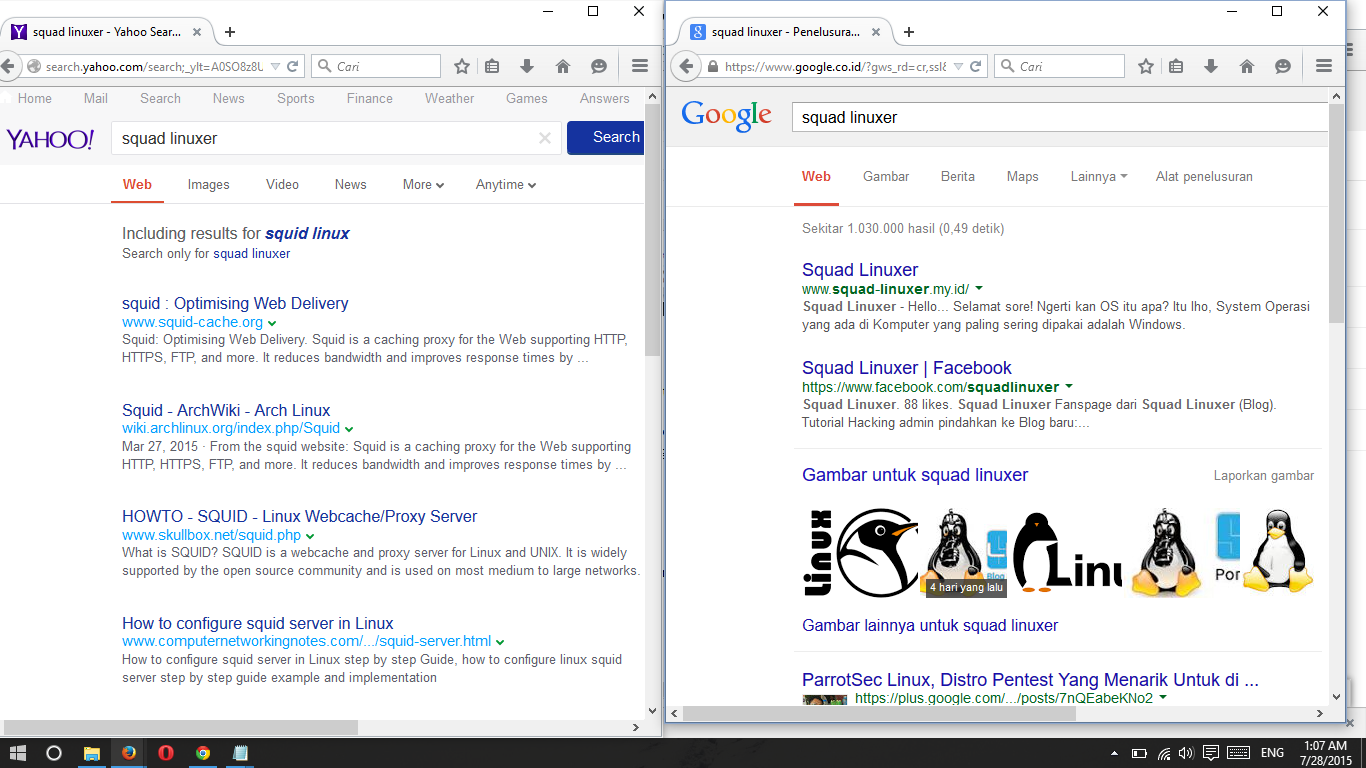The height and width of the screenshot is (768, 1366).
Task: Open URL history dropdown in Google window
Action: pos(958,67)
